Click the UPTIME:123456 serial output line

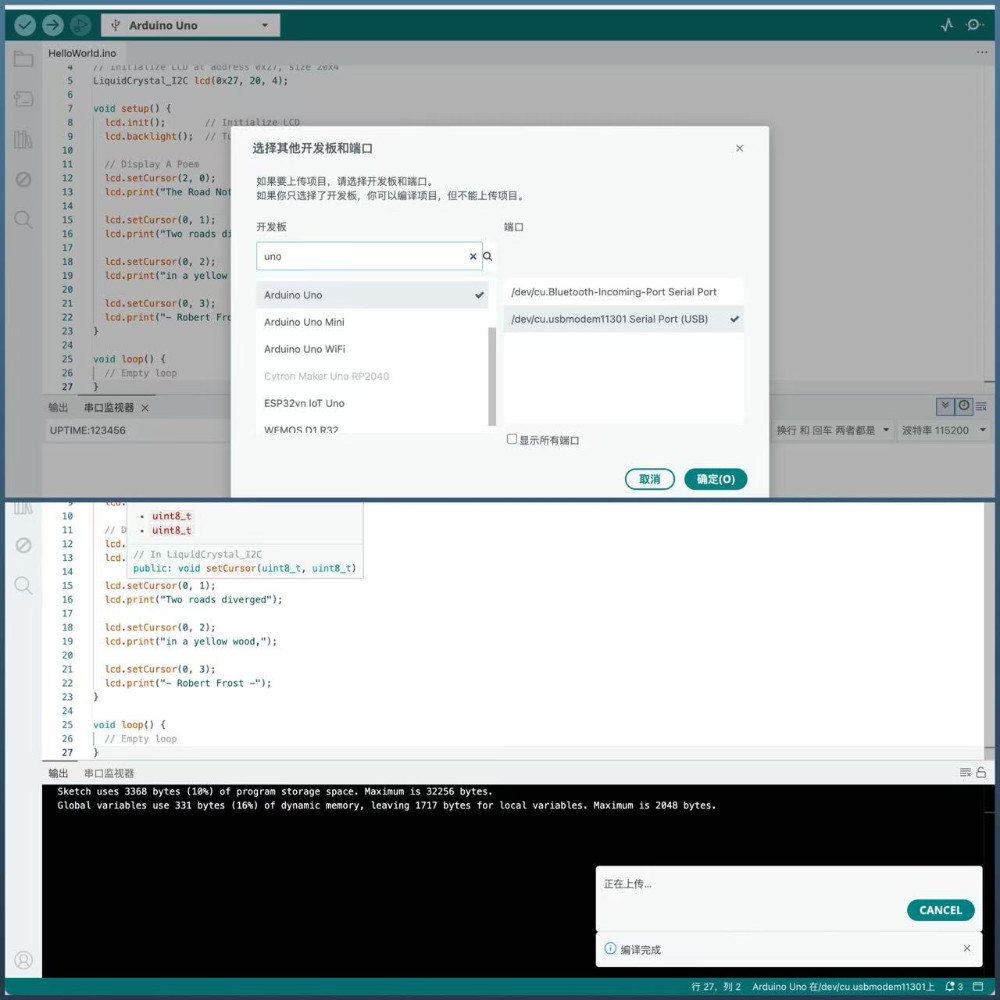coord(87,430)
